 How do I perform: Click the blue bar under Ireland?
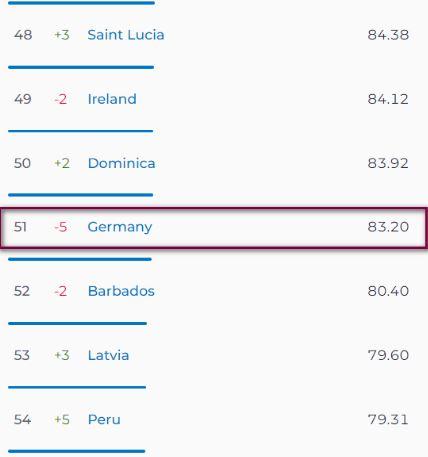[80, 131]
